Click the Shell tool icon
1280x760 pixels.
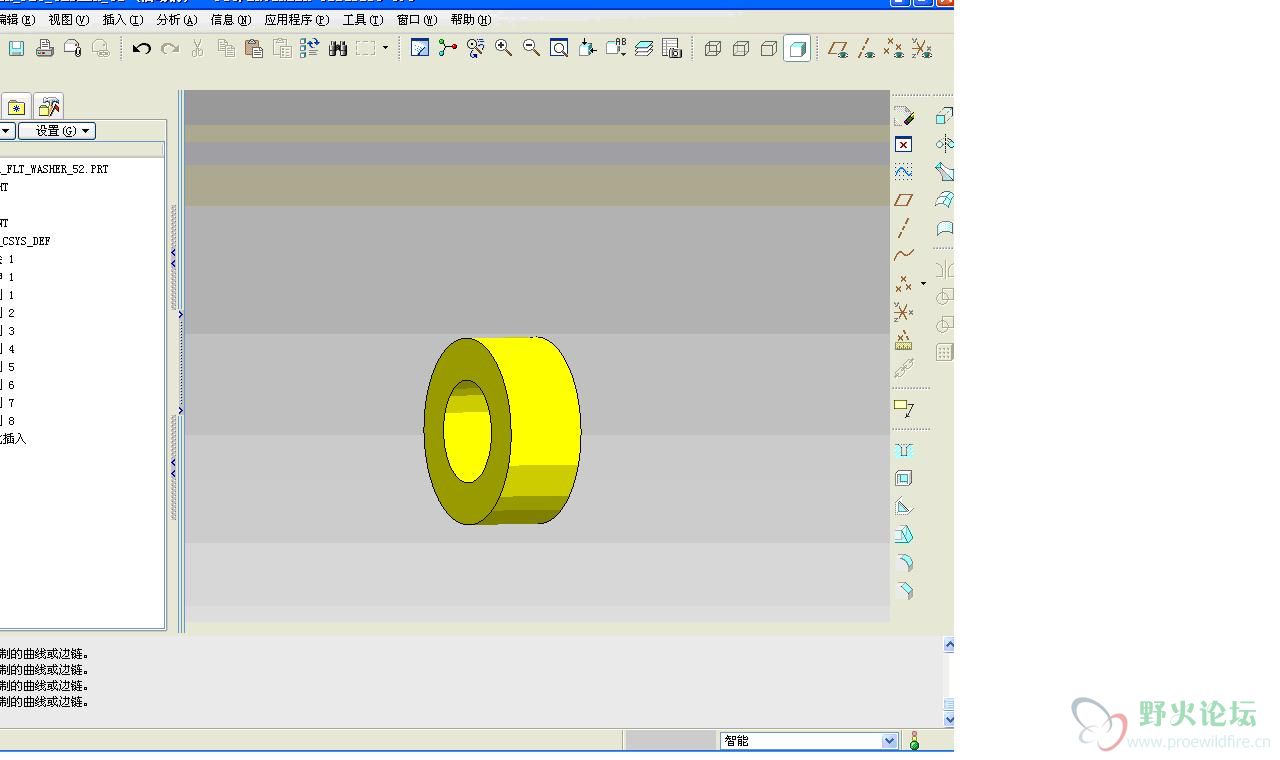[904, 478]
